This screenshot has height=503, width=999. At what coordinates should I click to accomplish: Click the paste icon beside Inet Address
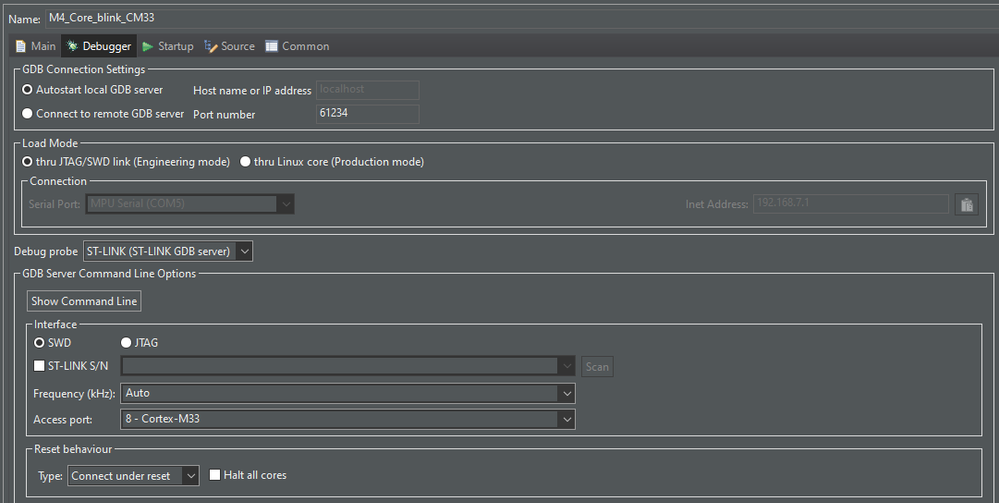(x=966, y=204)
